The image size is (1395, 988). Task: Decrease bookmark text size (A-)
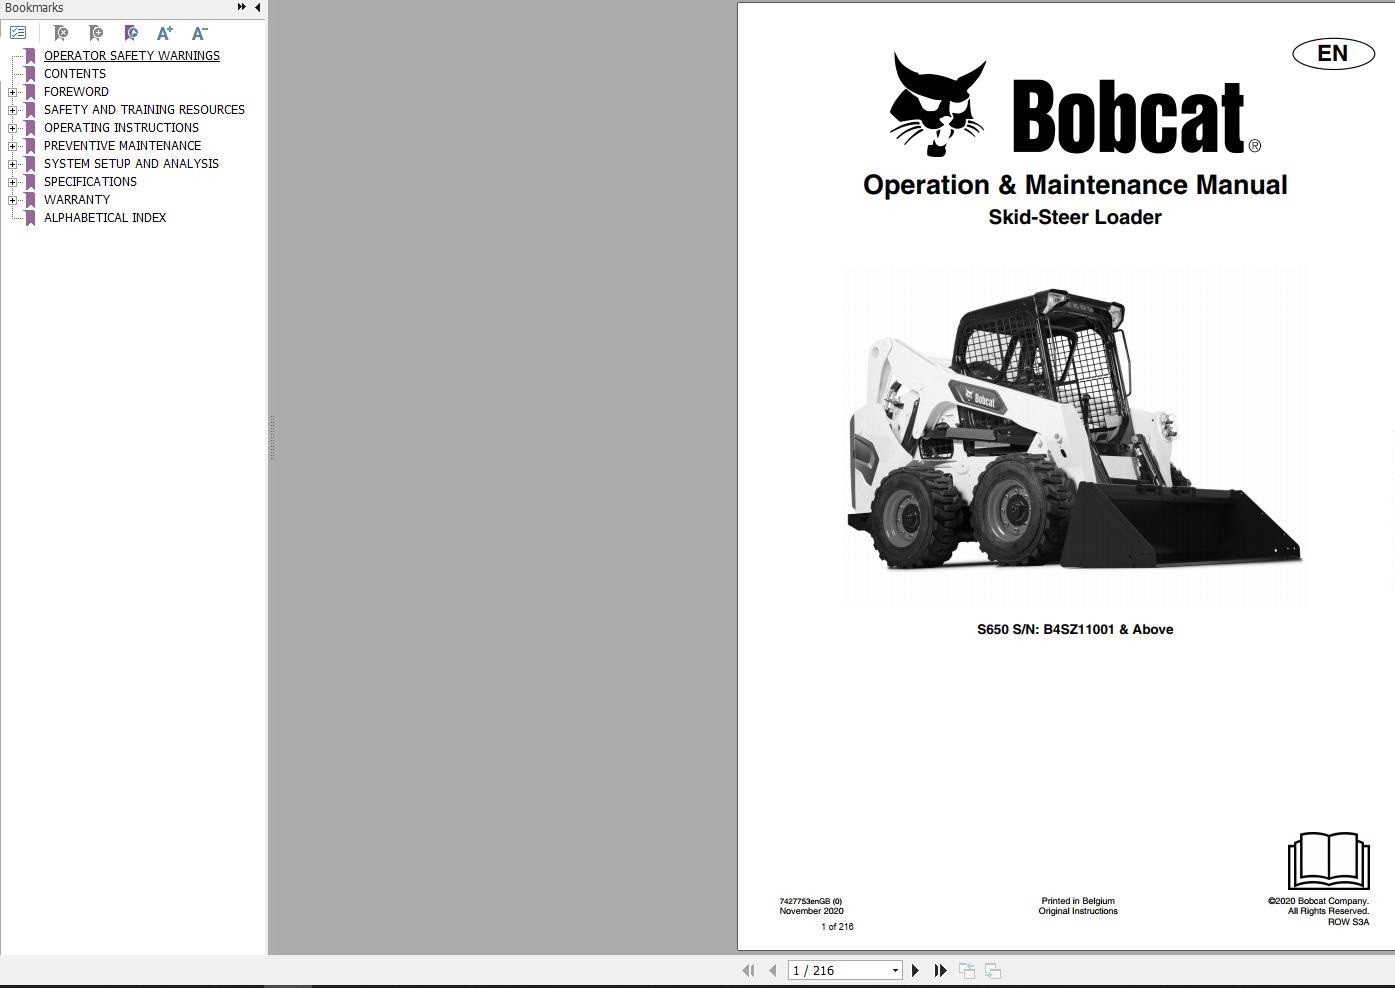(x=200, y=33)
